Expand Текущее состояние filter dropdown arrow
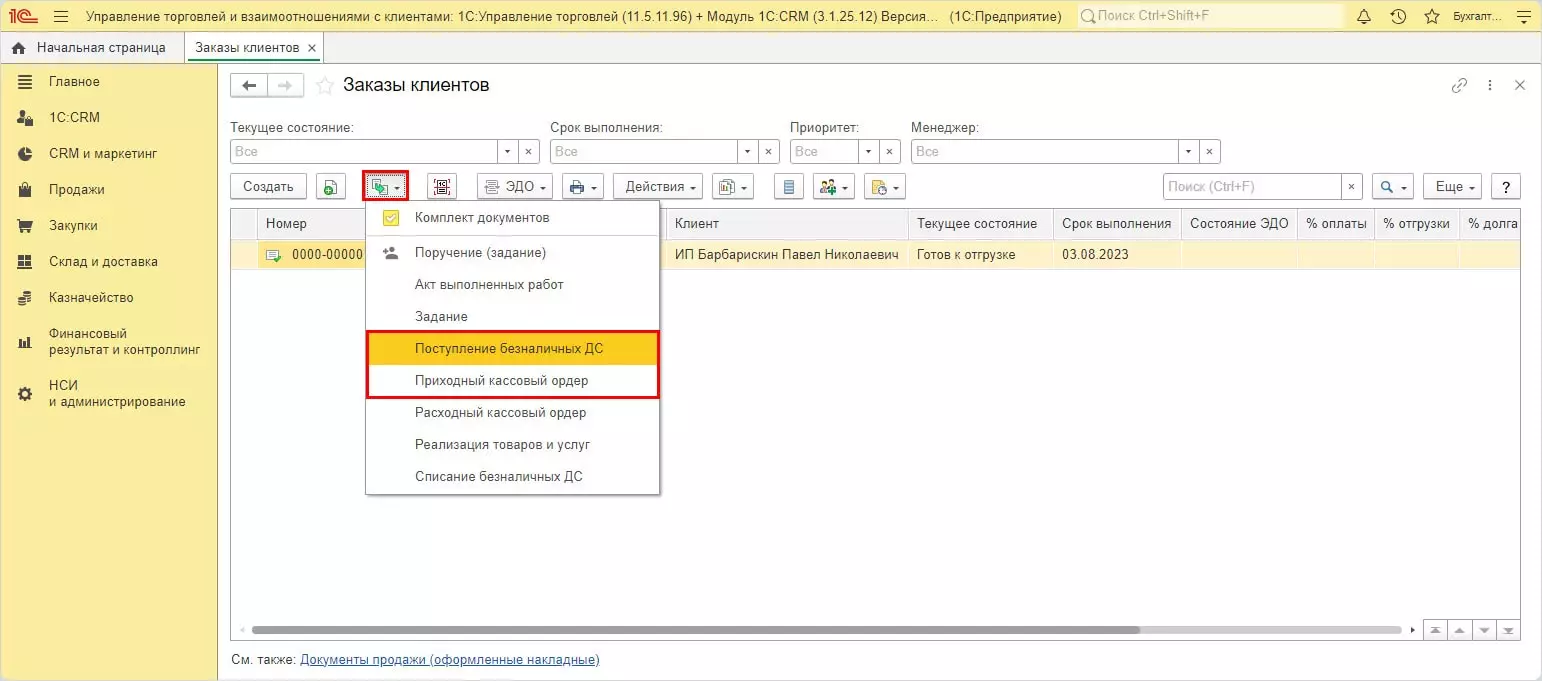 click(509, 152)
